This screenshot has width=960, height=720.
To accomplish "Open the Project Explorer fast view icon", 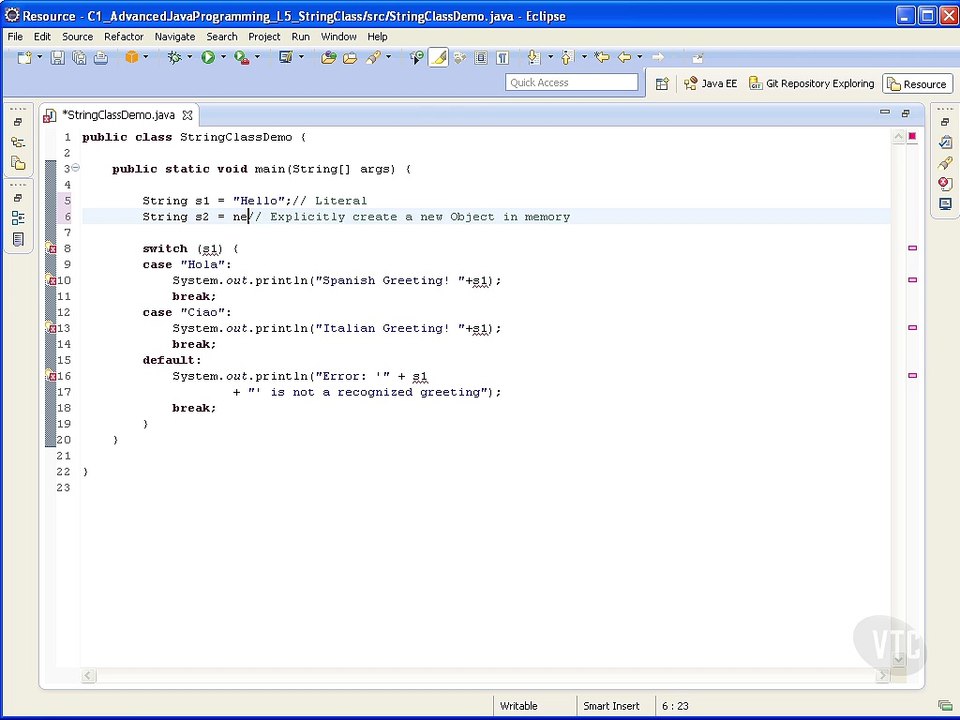I will click(18, 163).
